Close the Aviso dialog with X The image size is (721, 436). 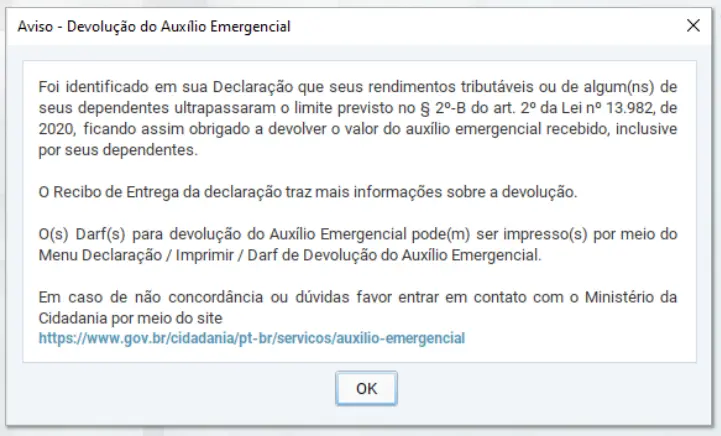click(693, 27)
